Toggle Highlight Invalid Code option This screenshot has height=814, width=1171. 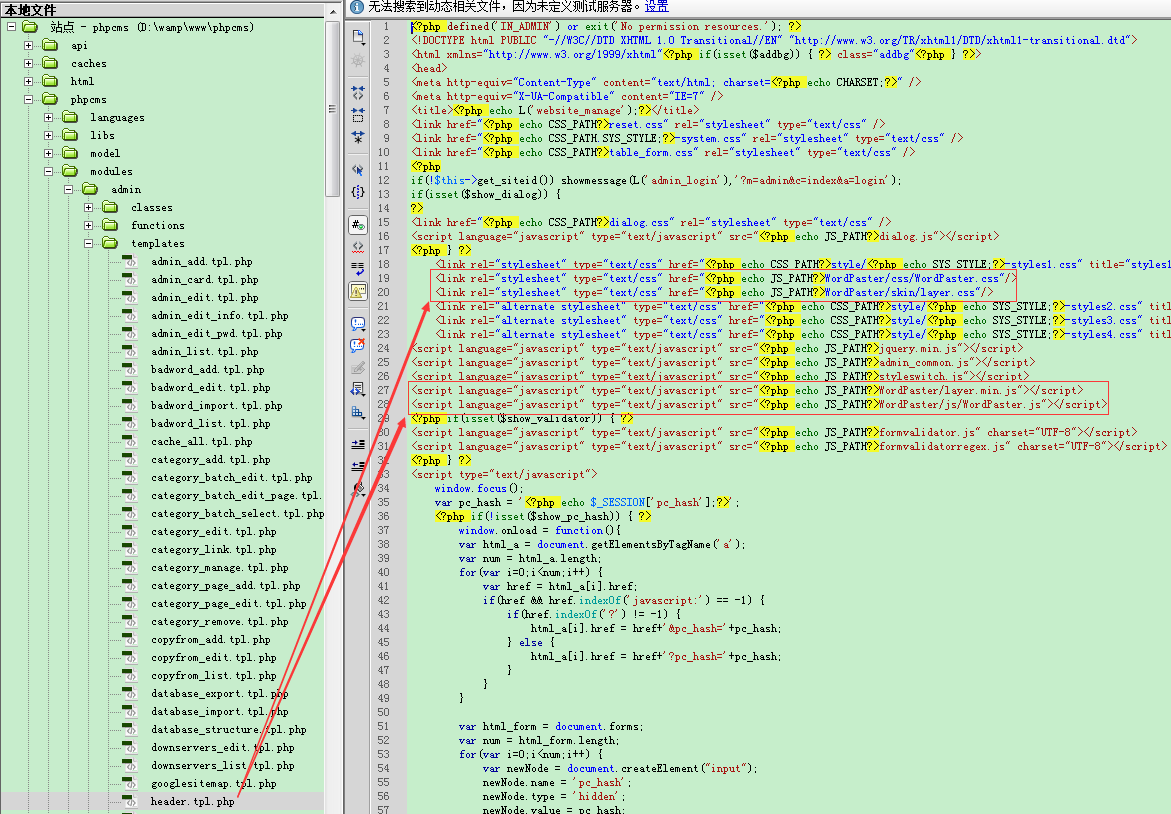(x=358, y=246)
